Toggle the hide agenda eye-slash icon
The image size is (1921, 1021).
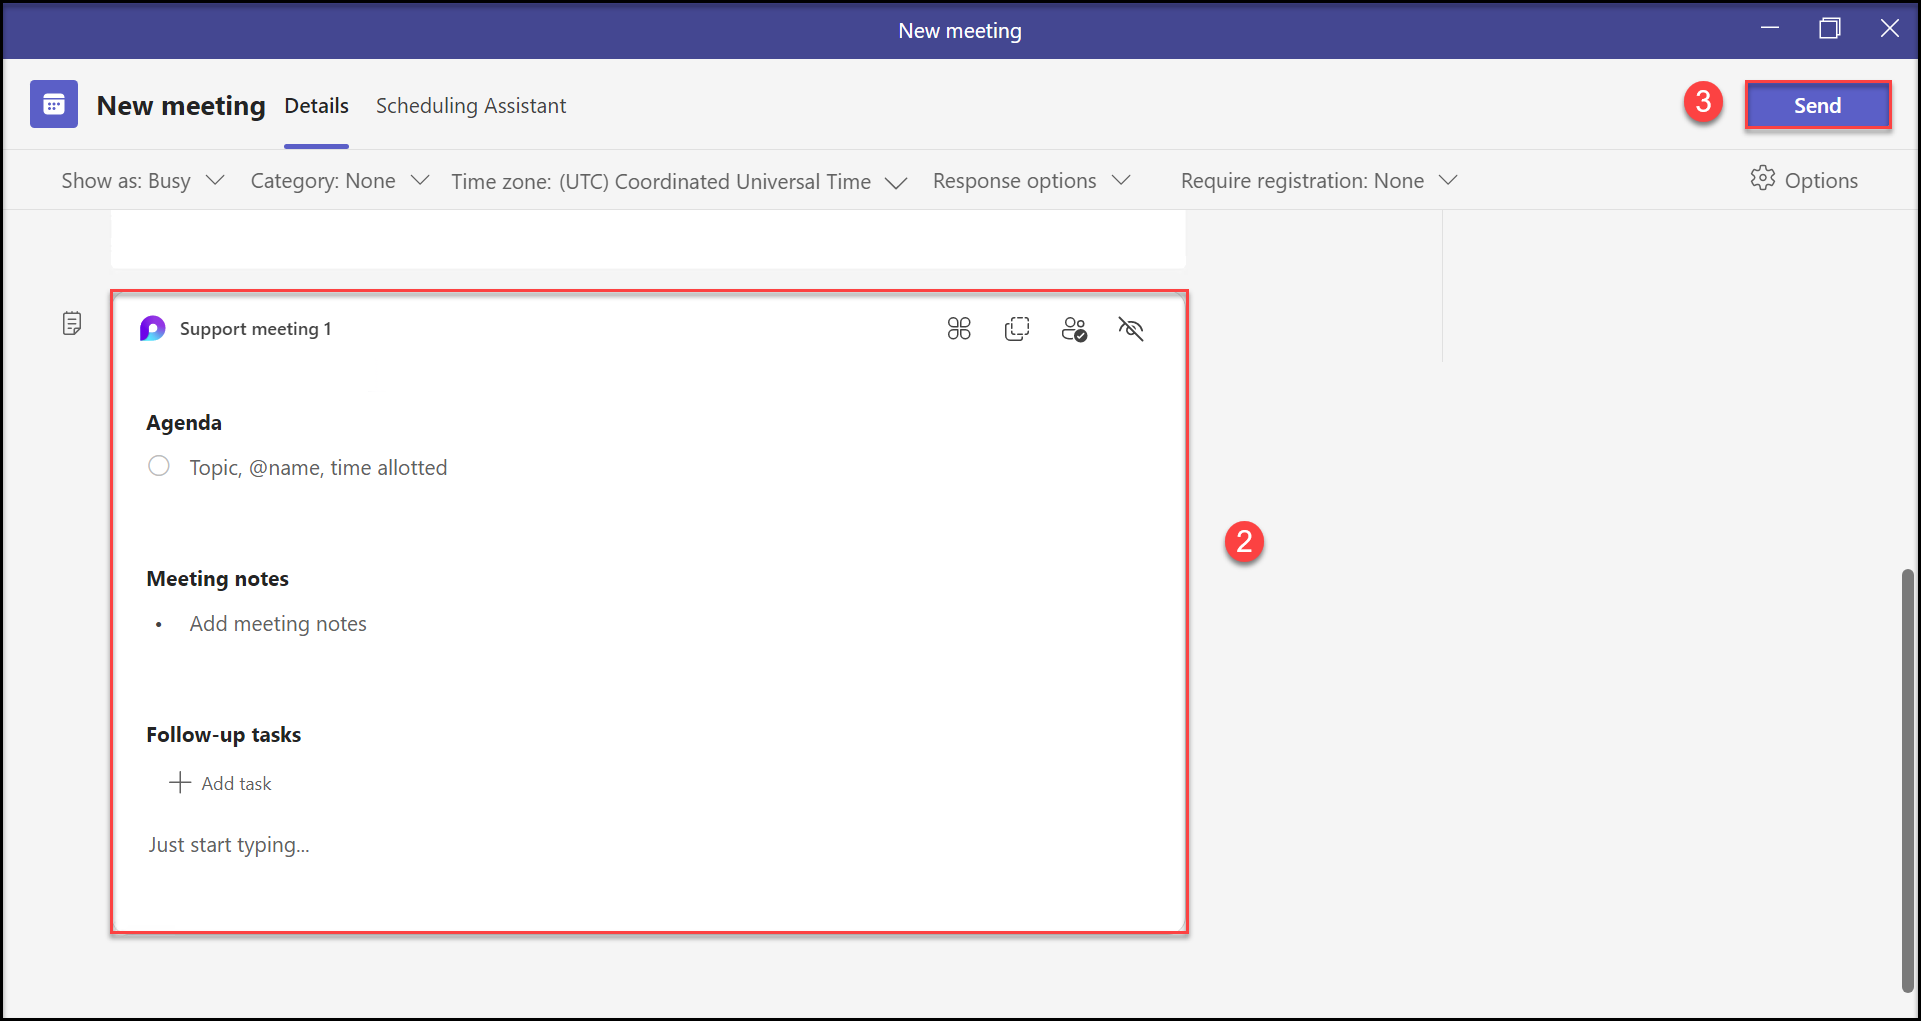1131,329
